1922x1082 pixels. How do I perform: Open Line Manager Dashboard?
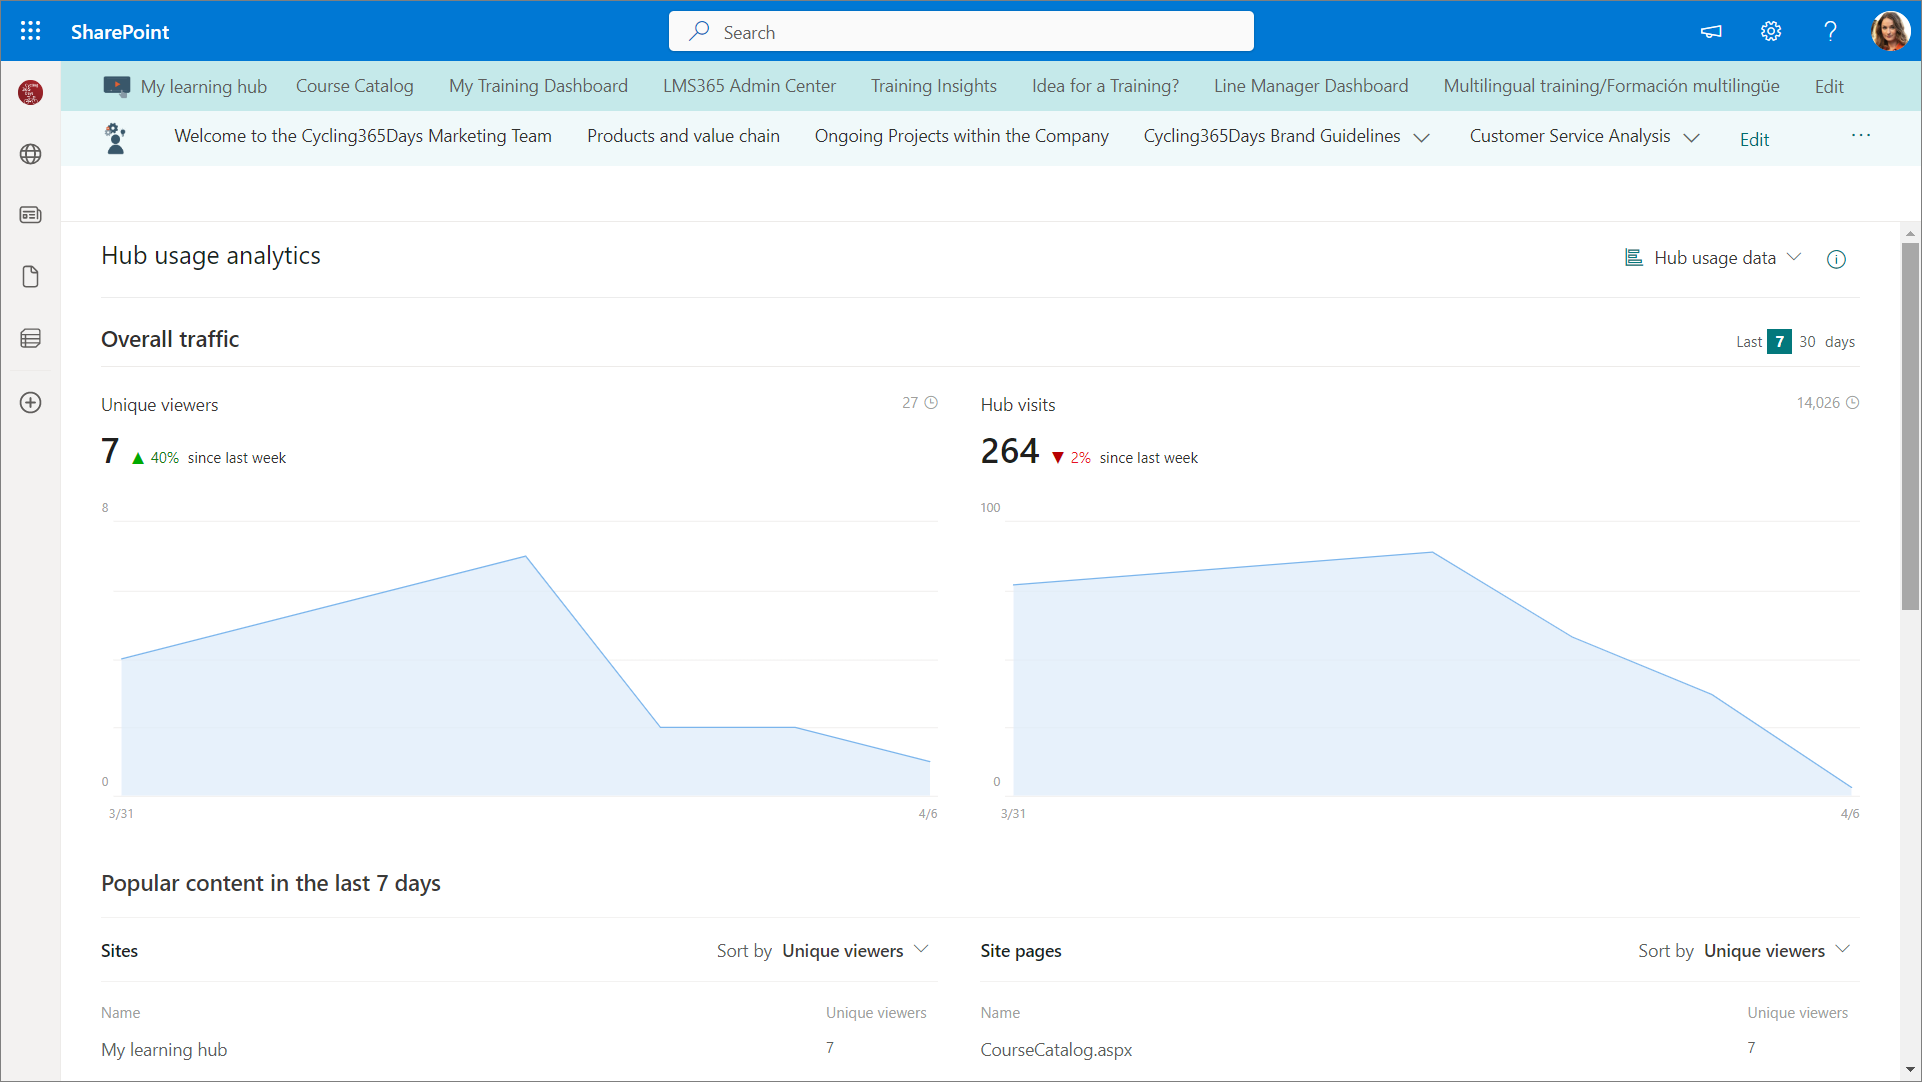(1311, 86)
